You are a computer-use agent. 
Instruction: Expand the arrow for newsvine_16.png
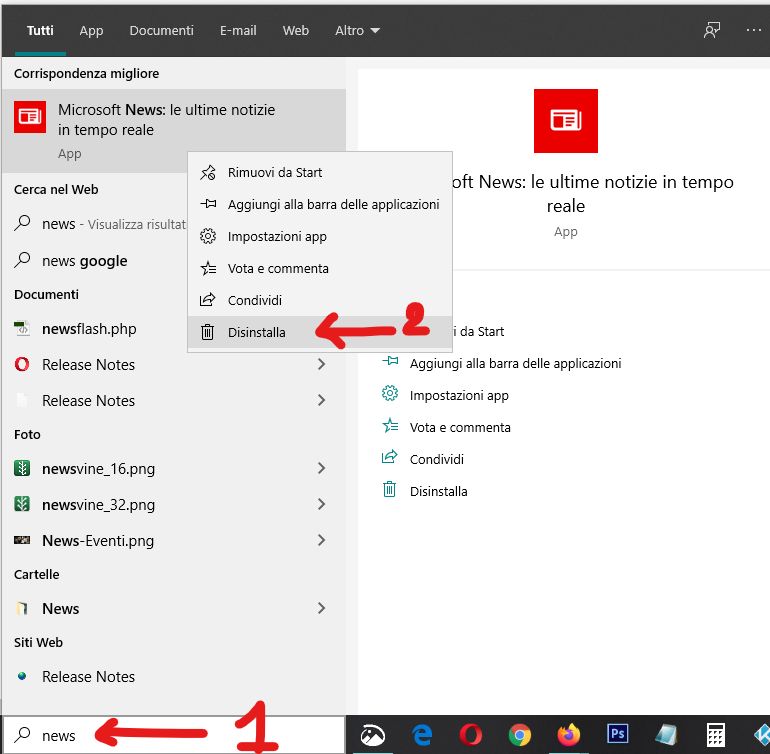point(321,468)
